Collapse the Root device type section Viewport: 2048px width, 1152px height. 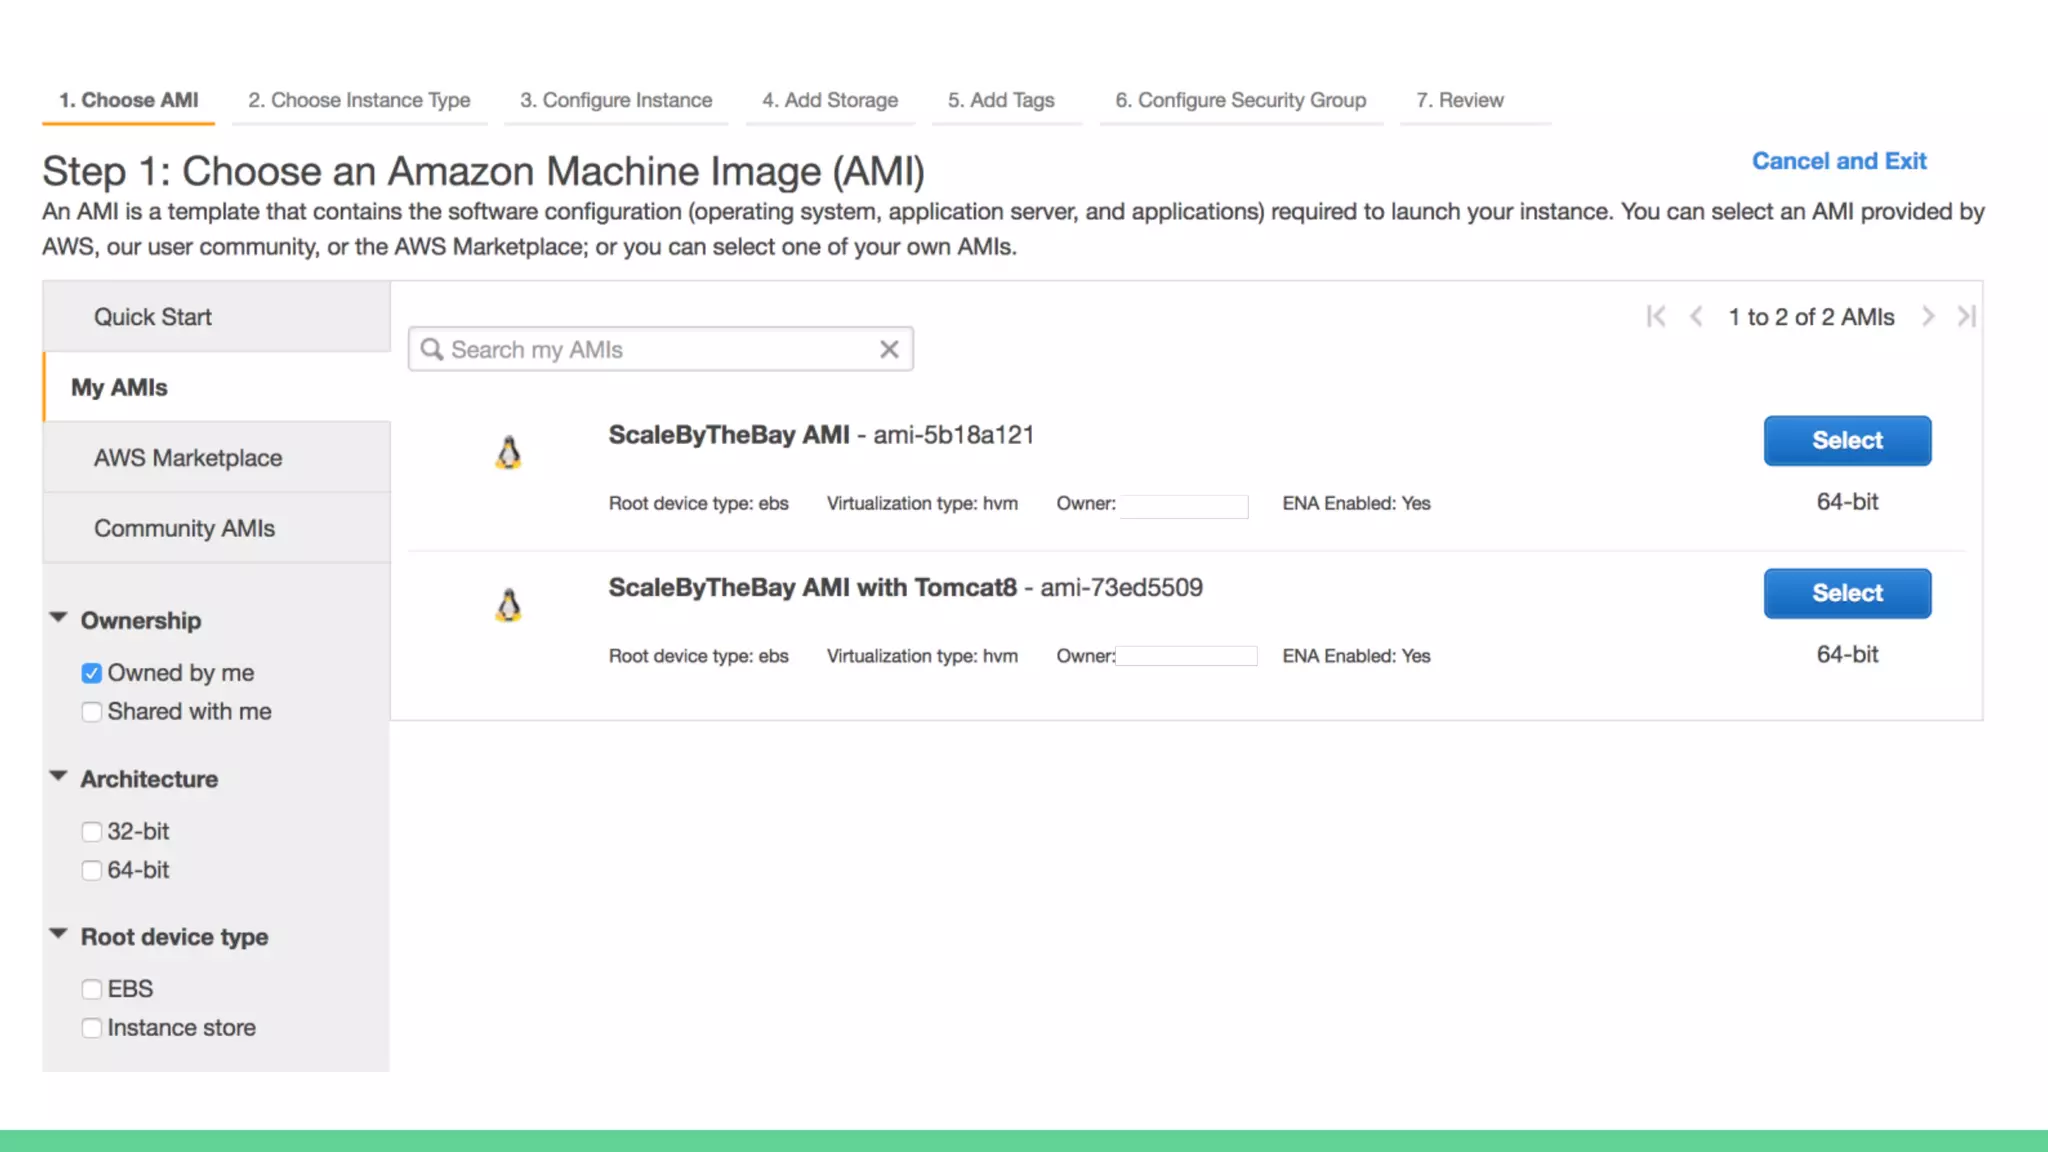(x=59, y=935)
